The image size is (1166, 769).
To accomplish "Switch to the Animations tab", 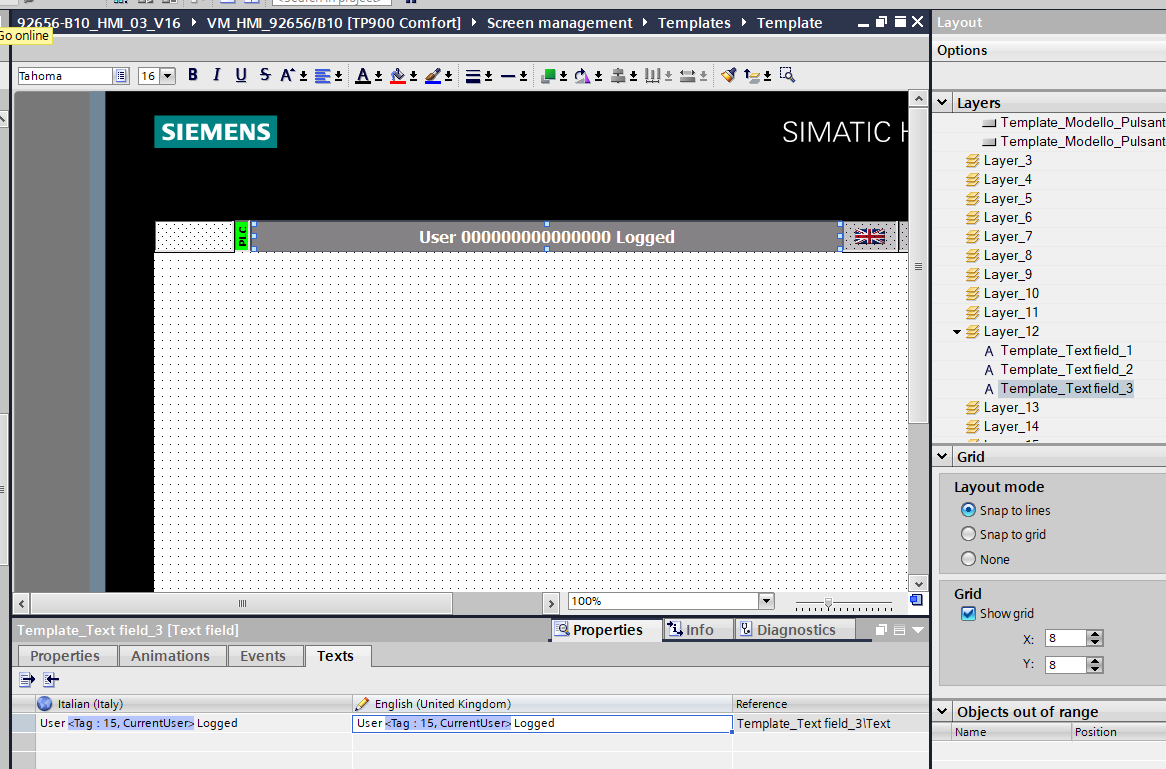I will point(170,656).
